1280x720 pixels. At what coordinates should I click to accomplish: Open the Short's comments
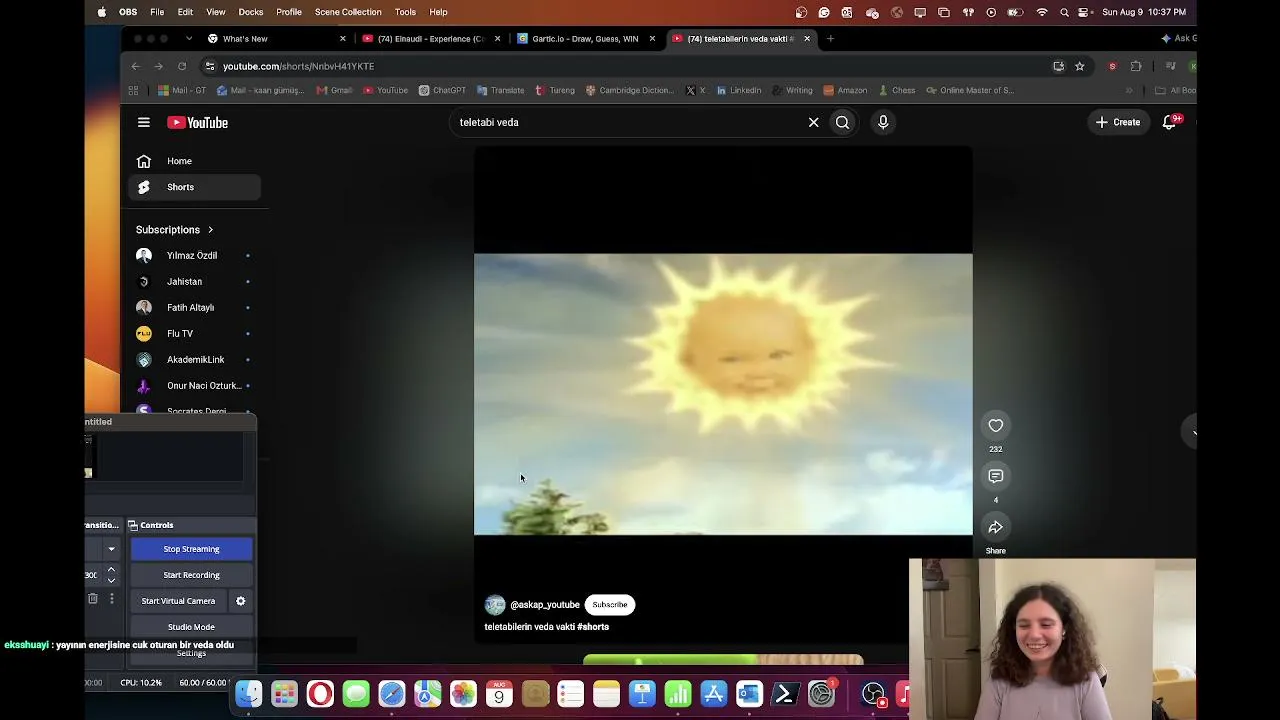(996, 477)
